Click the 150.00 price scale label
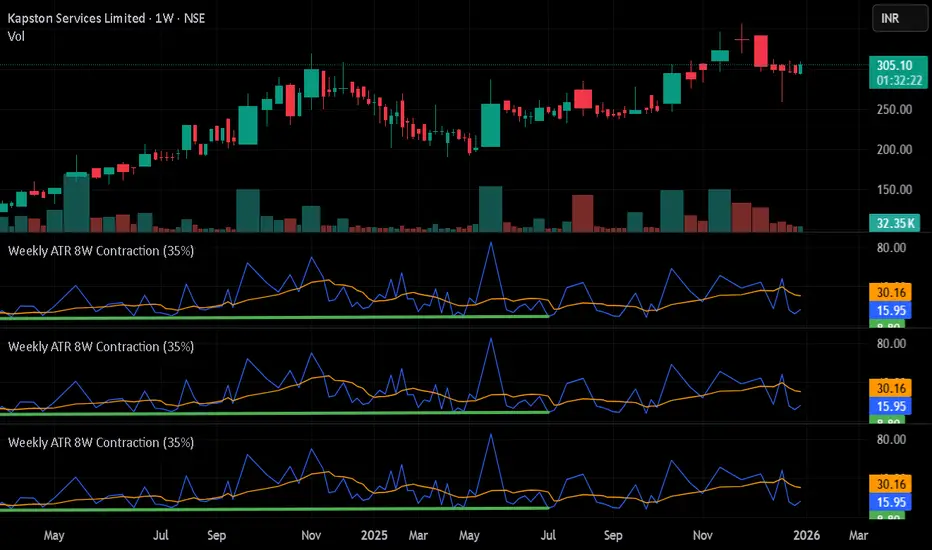932x550 pixels. pos(894,190)
